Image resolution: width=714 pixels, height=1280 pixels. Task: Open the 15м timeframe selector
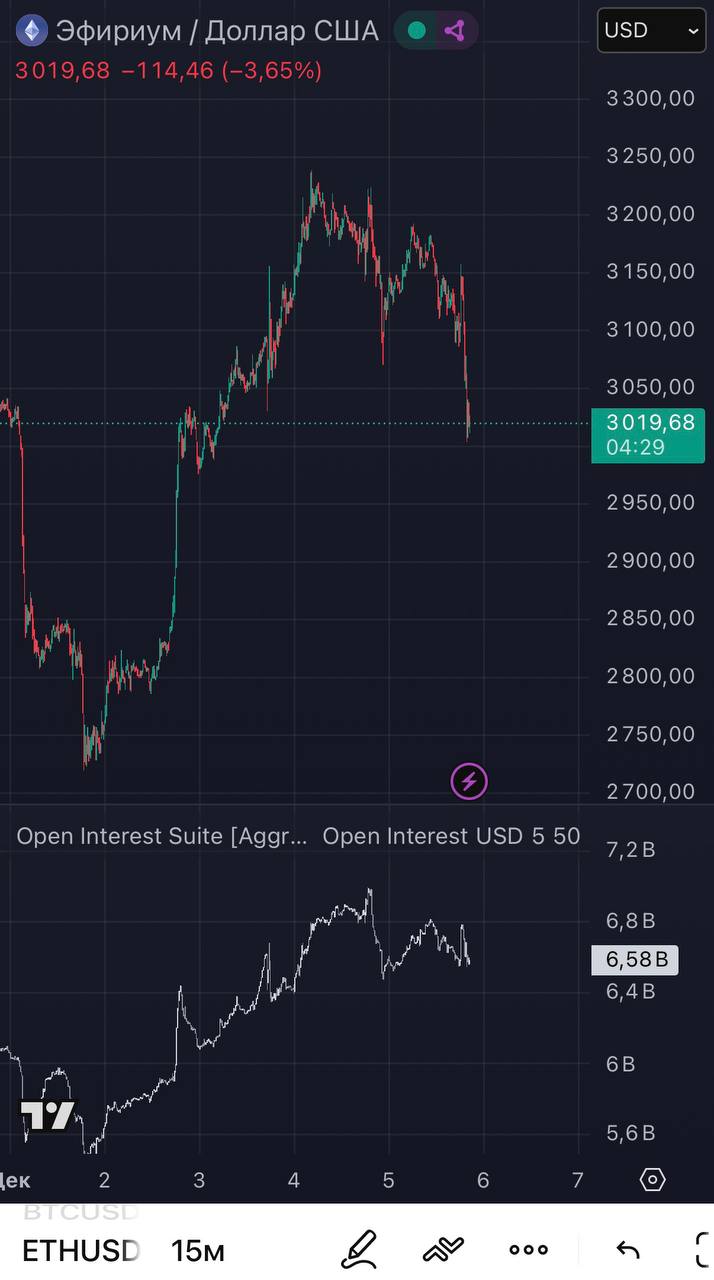click(198, 1250)
